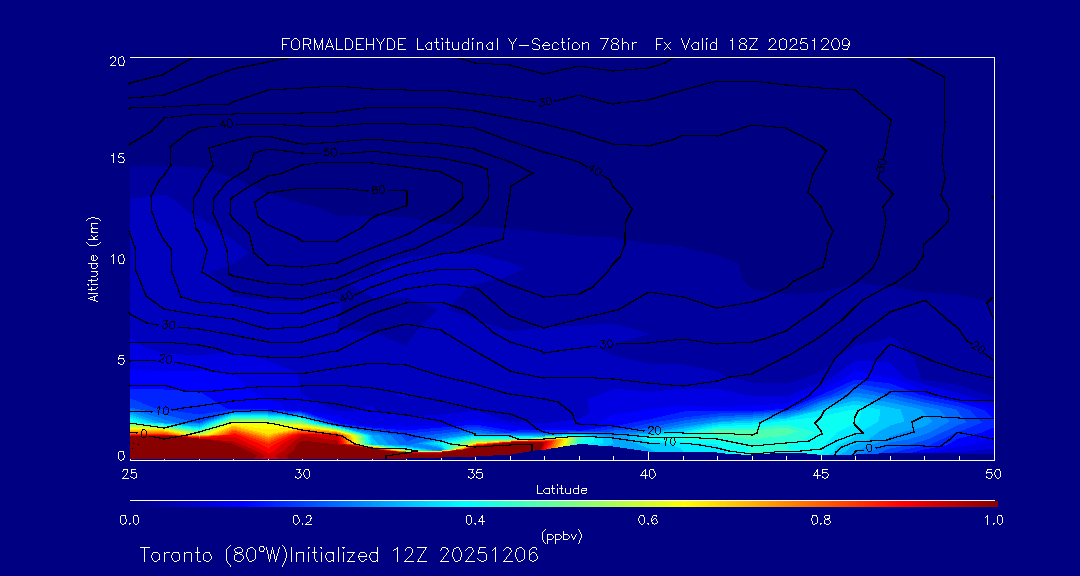Click the latitude axis tick label 50
The height and width of the screenshot is (576, 1080).
point(994,474)
